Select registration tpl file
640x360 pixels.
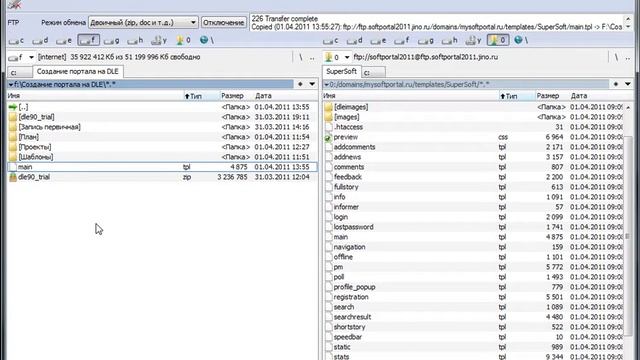(473, 297)
